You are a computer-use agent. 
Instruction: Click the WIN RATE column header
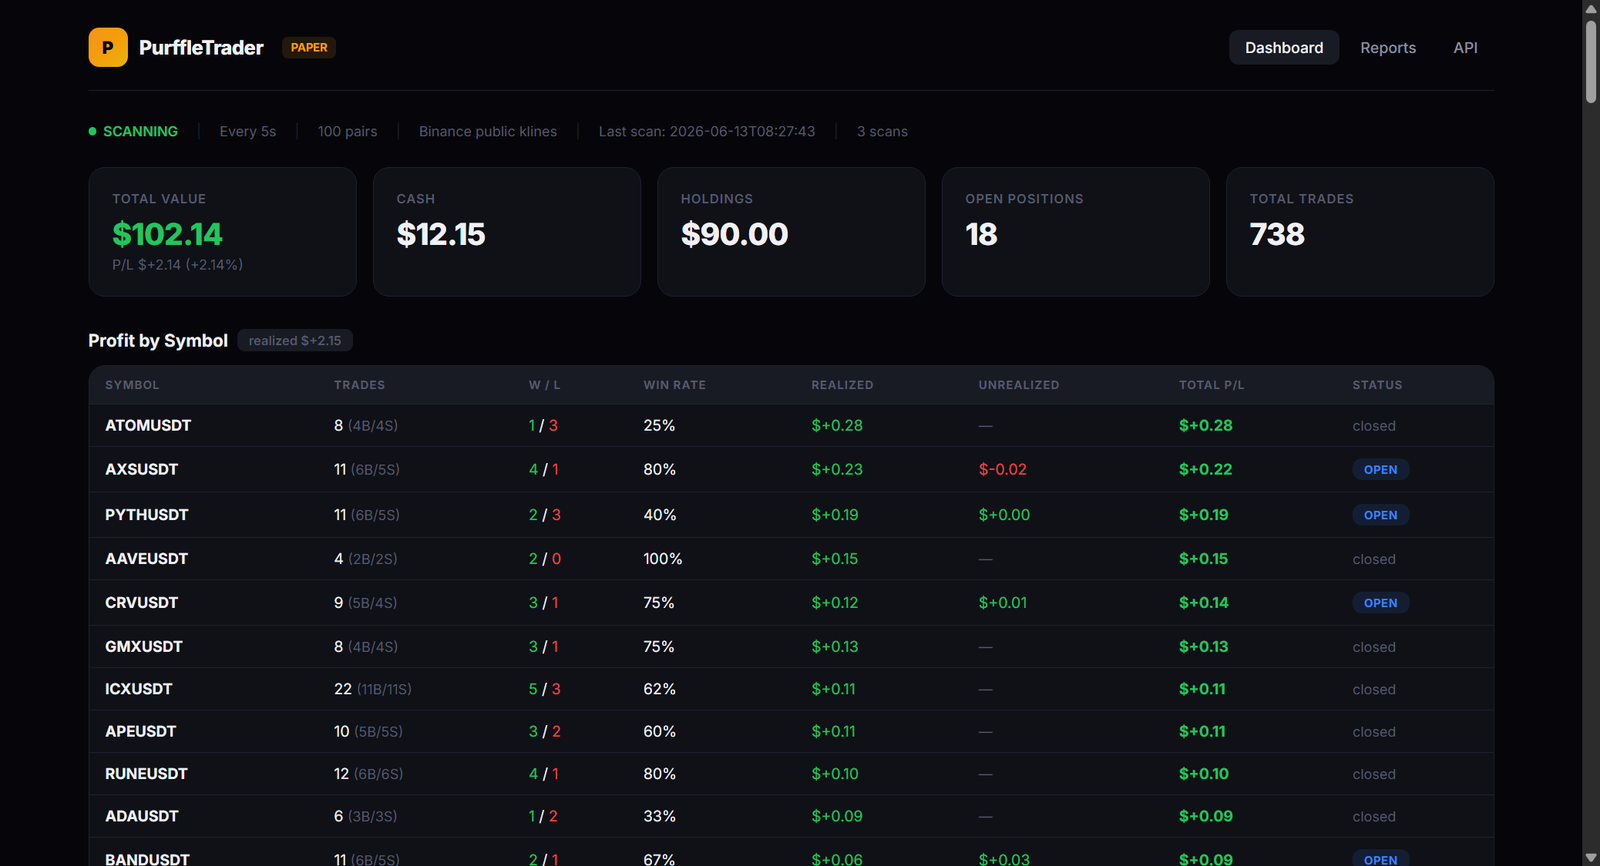pos(674,385)
